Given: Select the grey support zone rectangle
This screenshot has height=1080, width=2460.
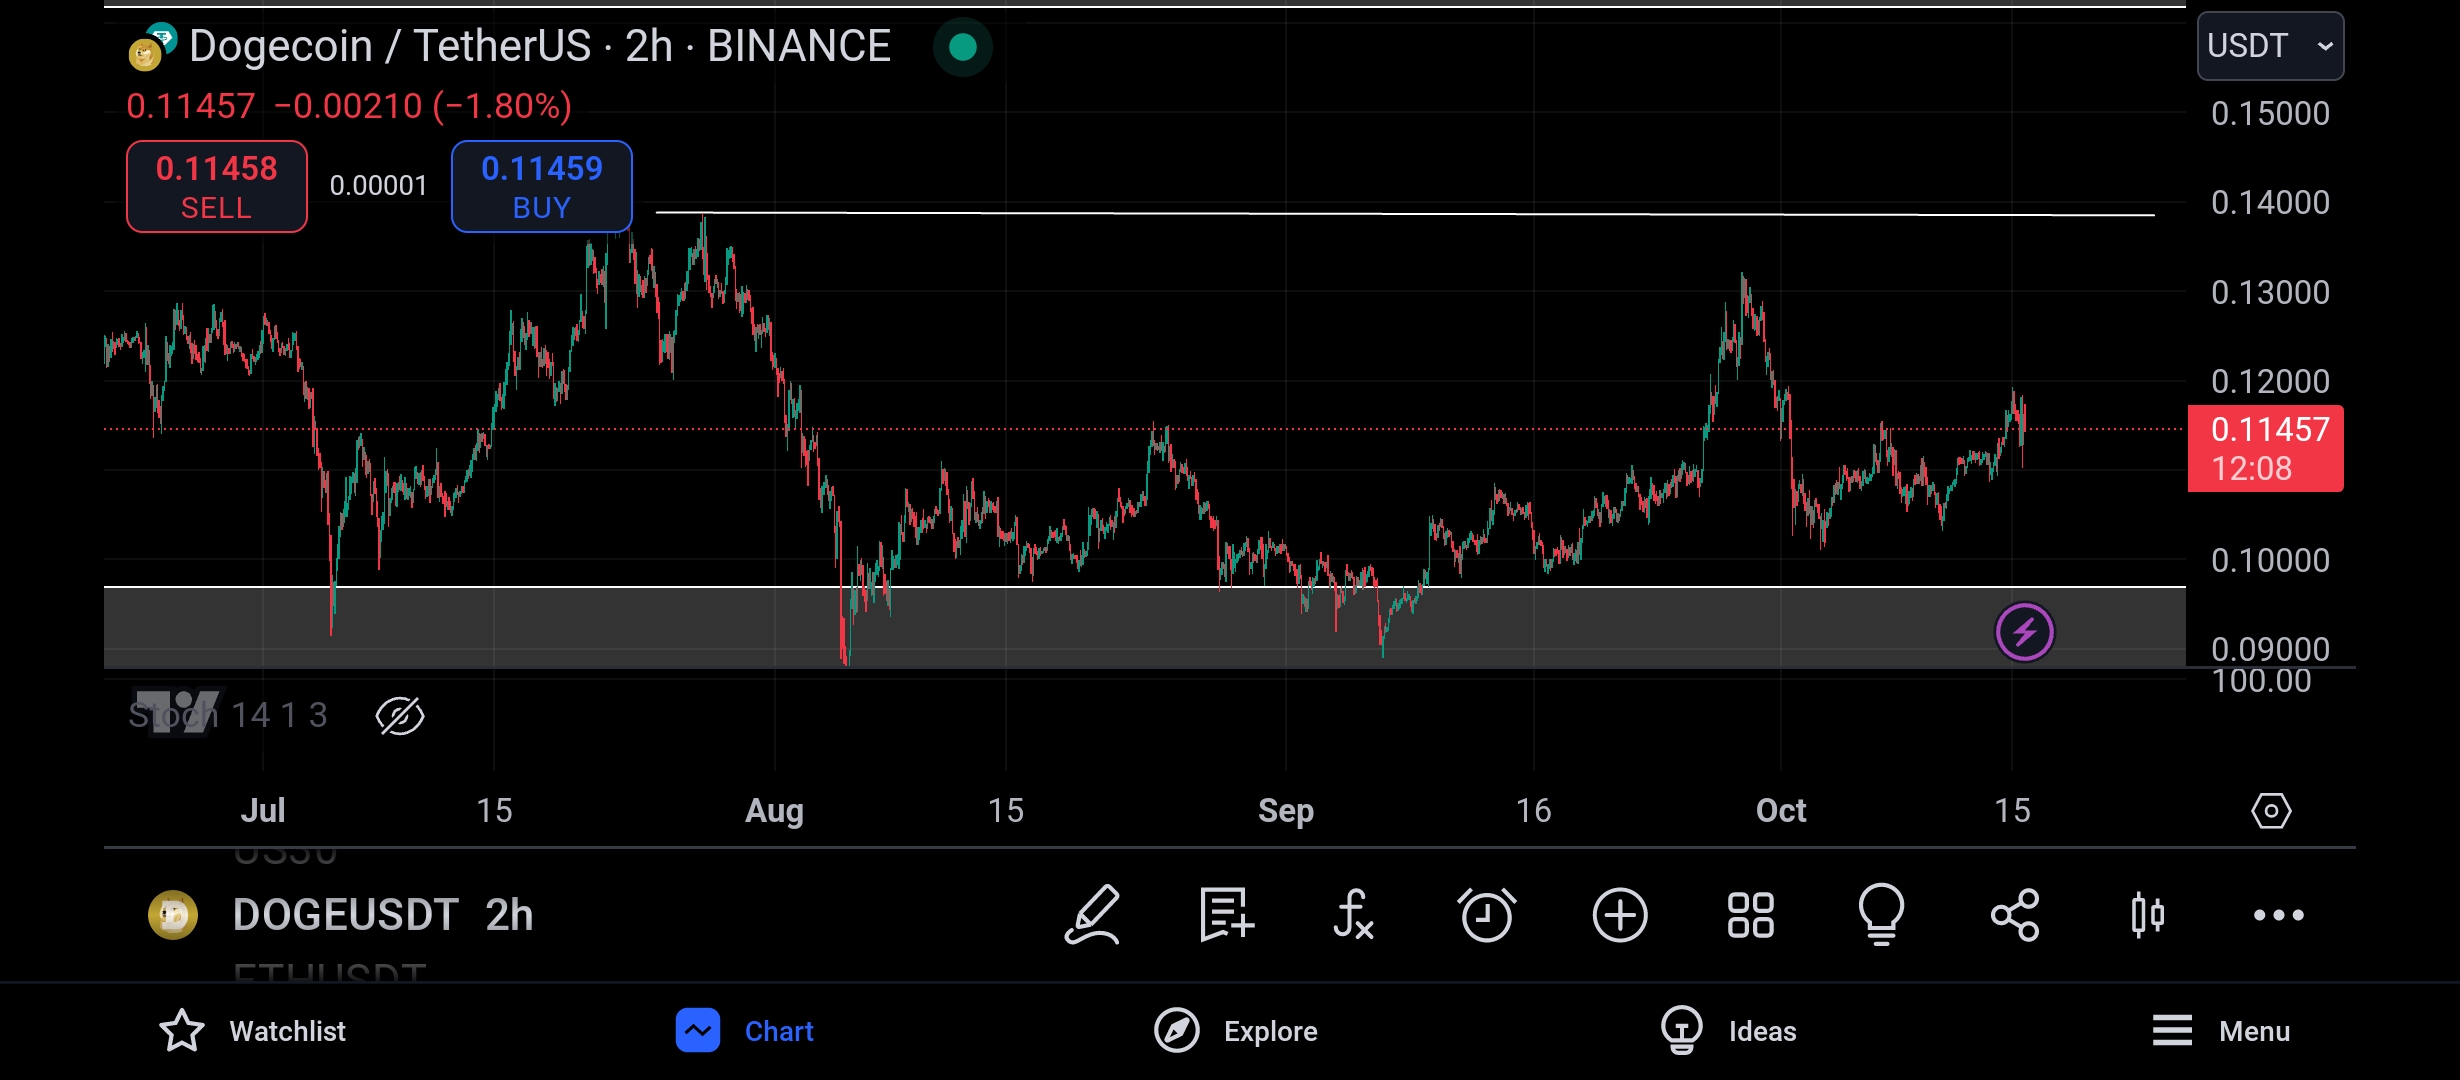Looking at the screenshot, I should [1144, 627].
